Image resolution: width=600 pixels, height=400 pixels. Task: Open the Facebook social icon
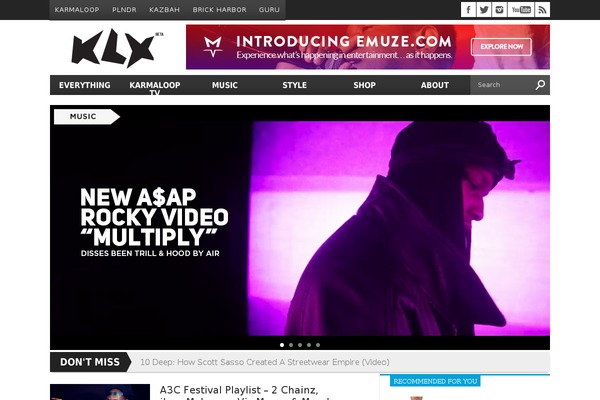[468, 10]
